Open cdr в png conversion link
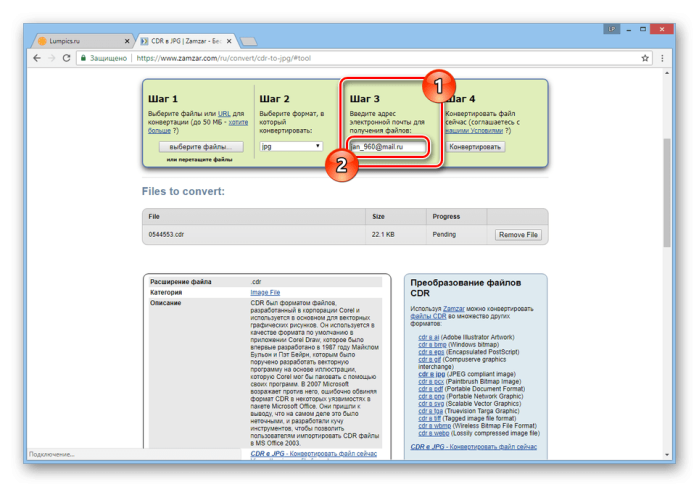Screen dimensions: 699x487 tap(431, 396)
